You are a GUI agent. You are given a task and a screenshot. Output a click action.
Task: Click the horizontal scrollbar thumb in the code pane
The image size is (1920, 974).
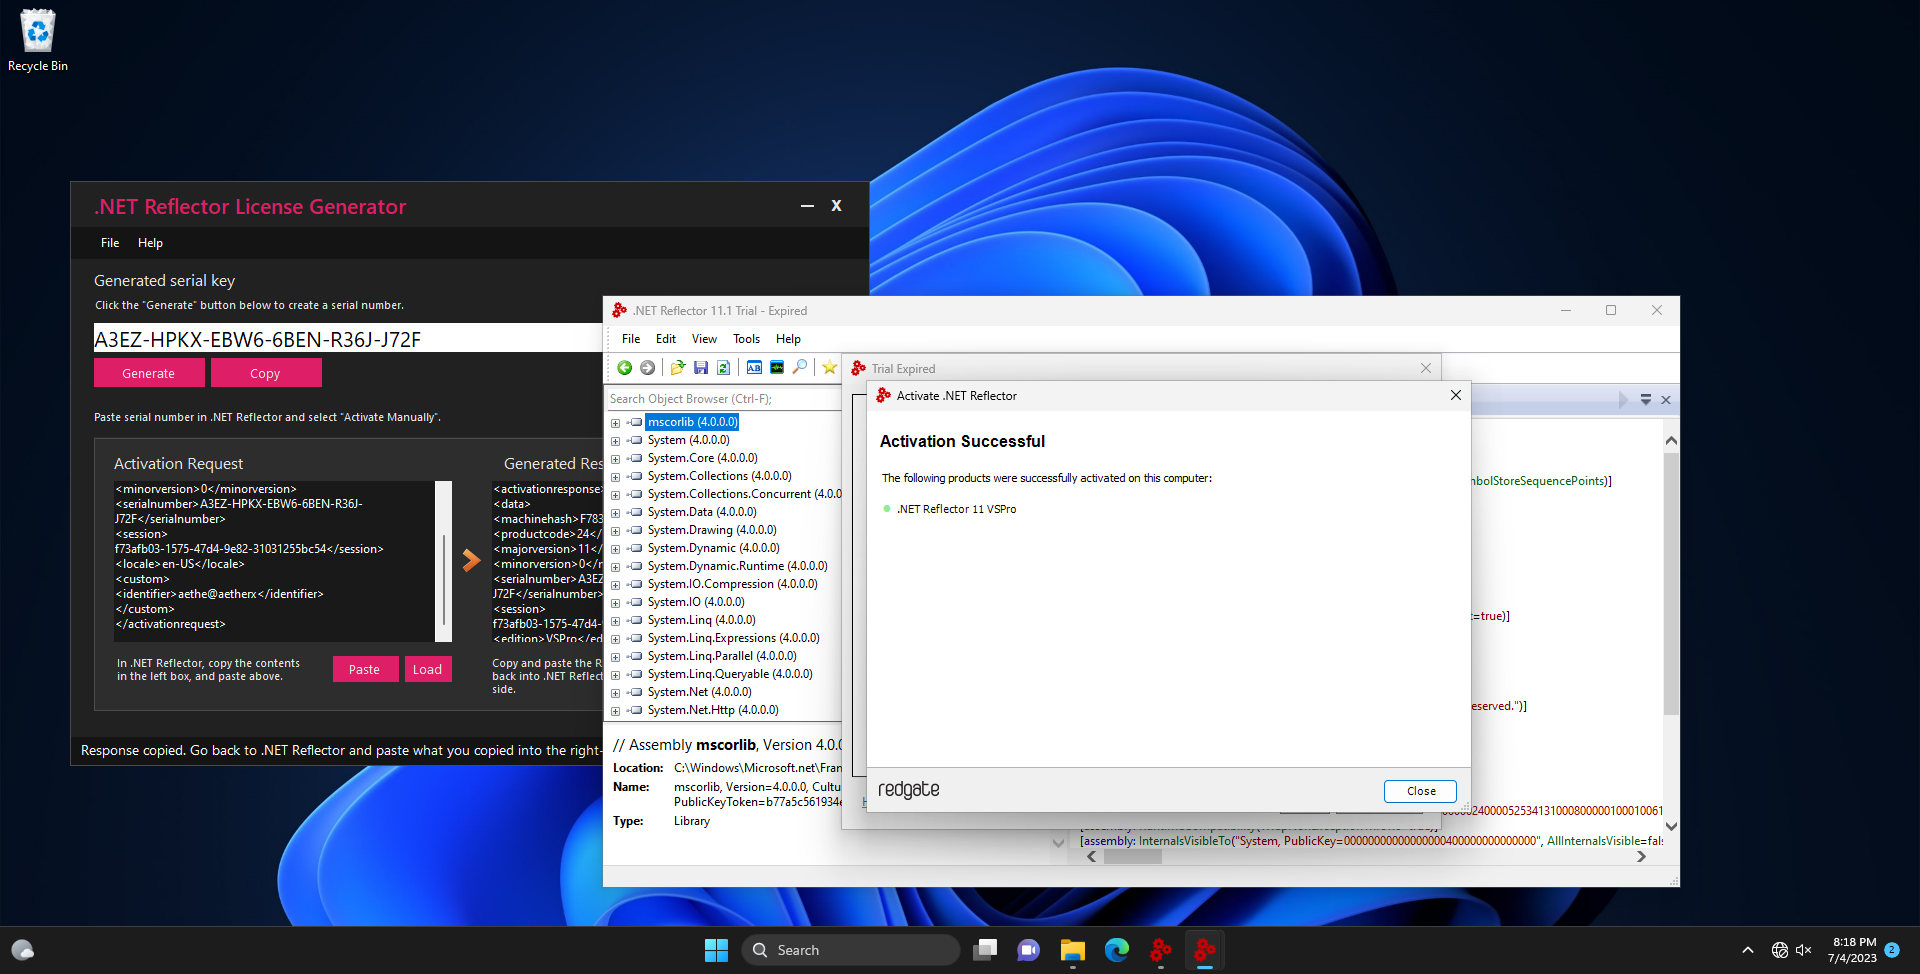(1132, 857)
